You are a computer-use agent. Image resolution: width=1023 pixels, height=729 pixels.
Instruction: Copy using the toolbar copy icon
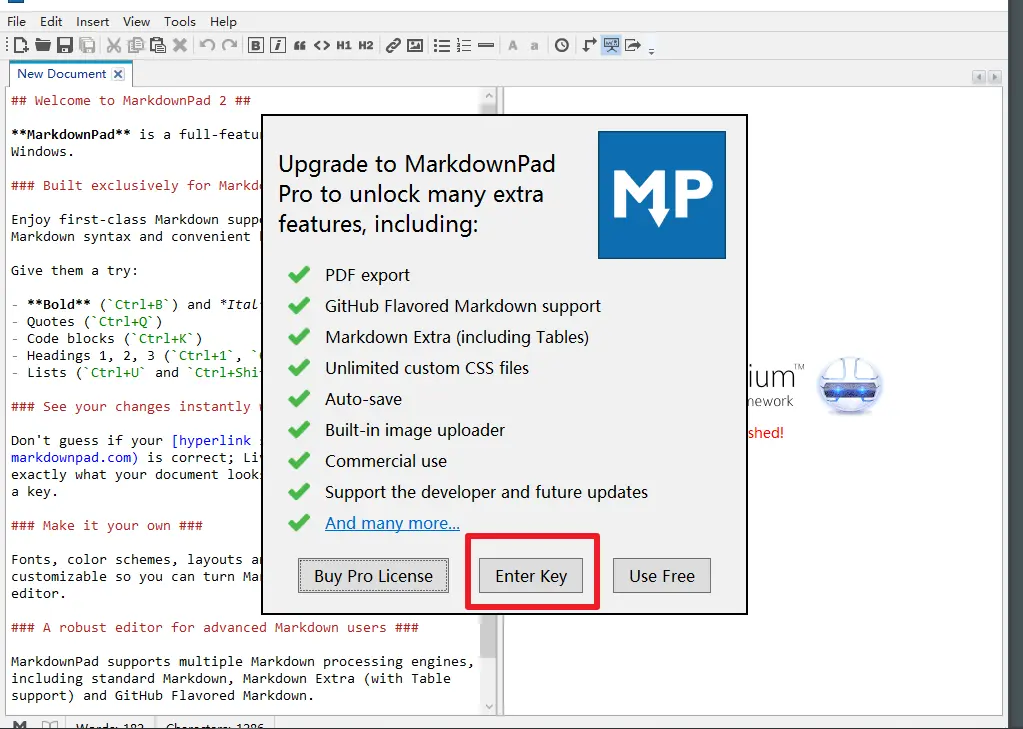pos(136,45)
